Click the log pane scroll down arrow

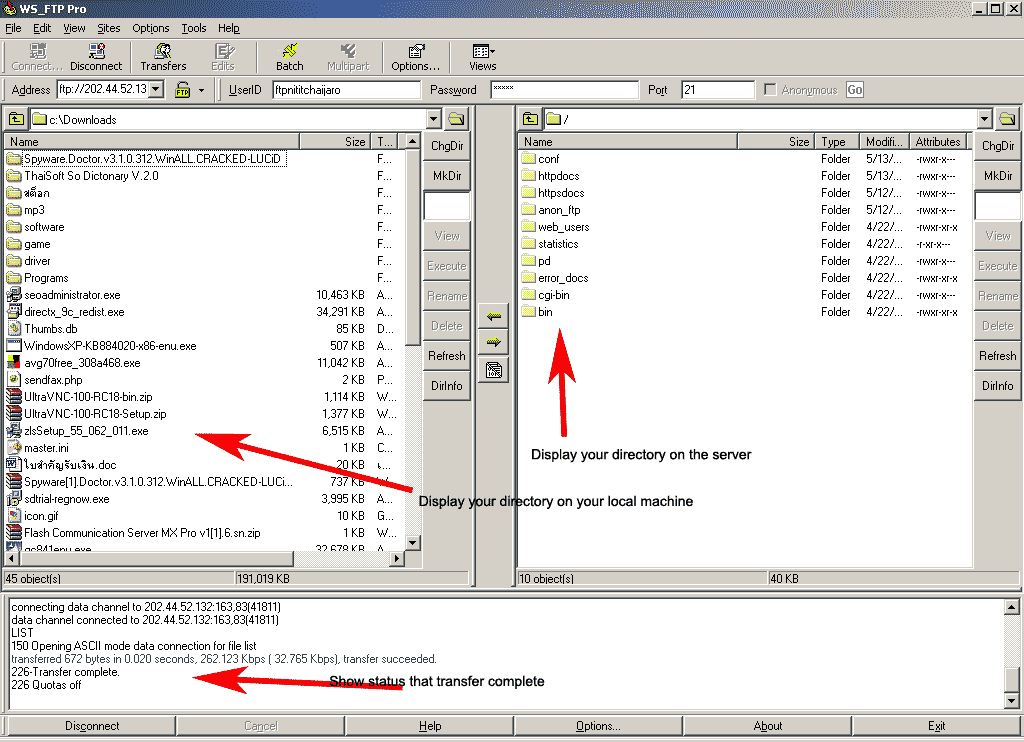[1011, 701]
